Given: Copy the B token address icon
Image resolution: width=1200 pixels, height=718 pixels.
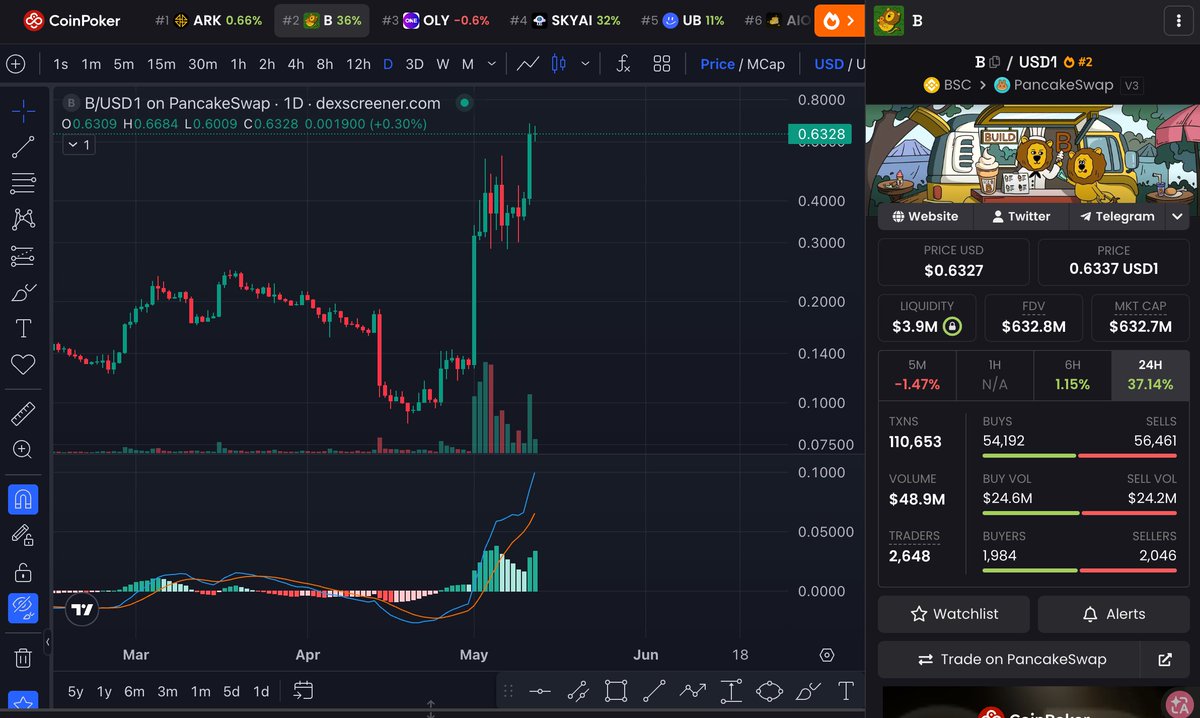Looking at the screenshot, I should 995,62.
